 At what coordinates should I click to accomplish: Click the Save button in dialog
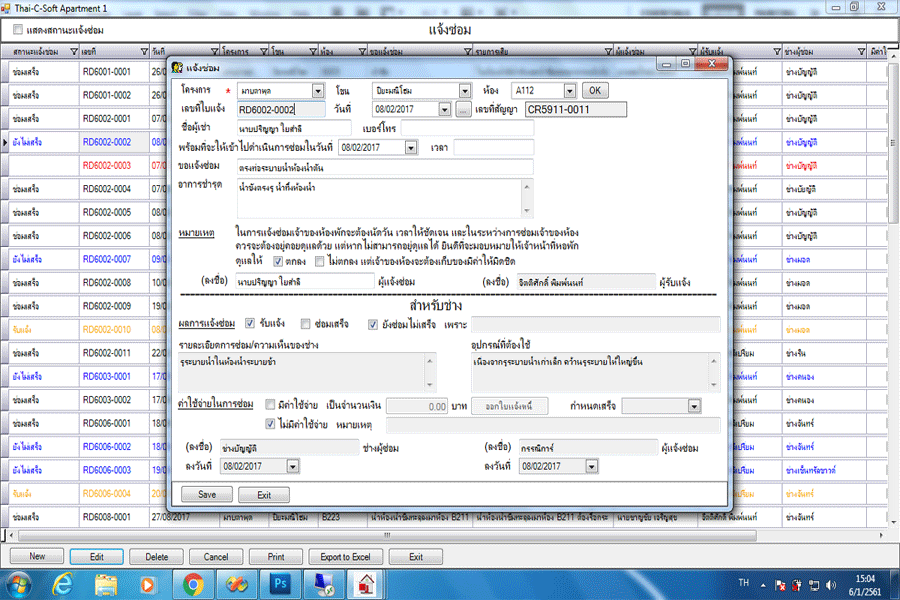click(207, 494)
